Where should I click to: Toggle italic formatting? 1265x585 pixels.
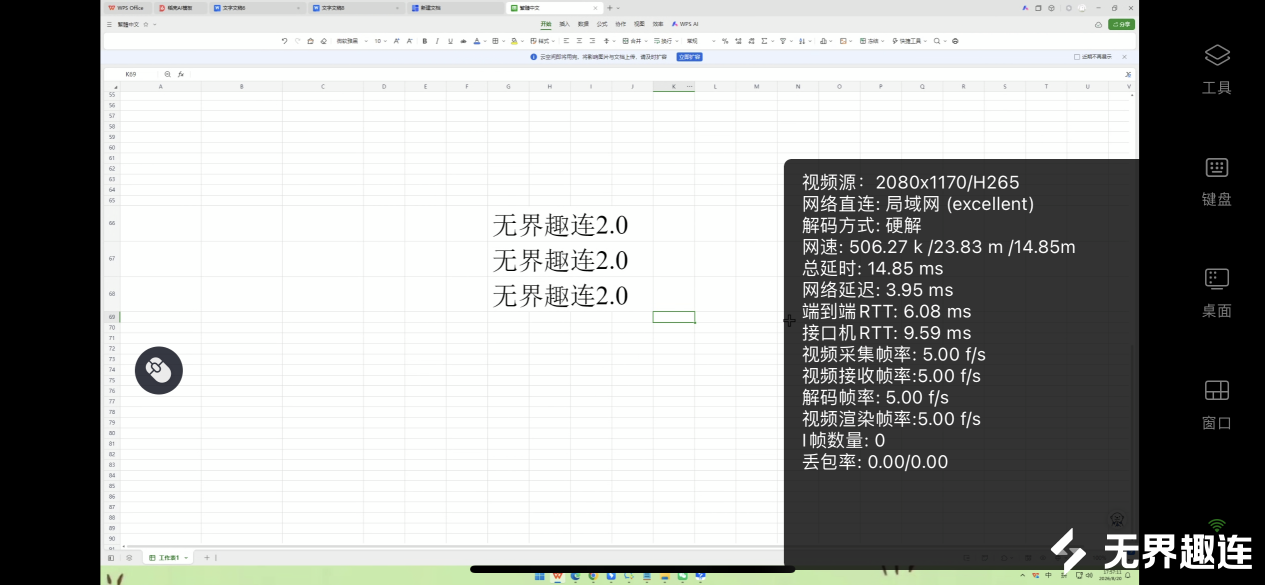click(x=437, y=41)
